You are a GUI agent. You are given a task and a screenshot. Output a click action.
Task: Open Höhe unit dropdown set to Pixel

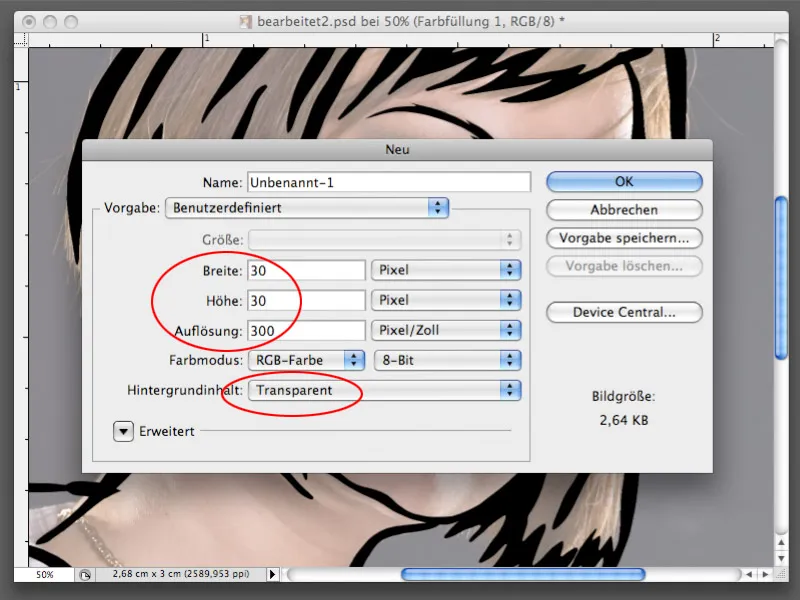[446, 300]
